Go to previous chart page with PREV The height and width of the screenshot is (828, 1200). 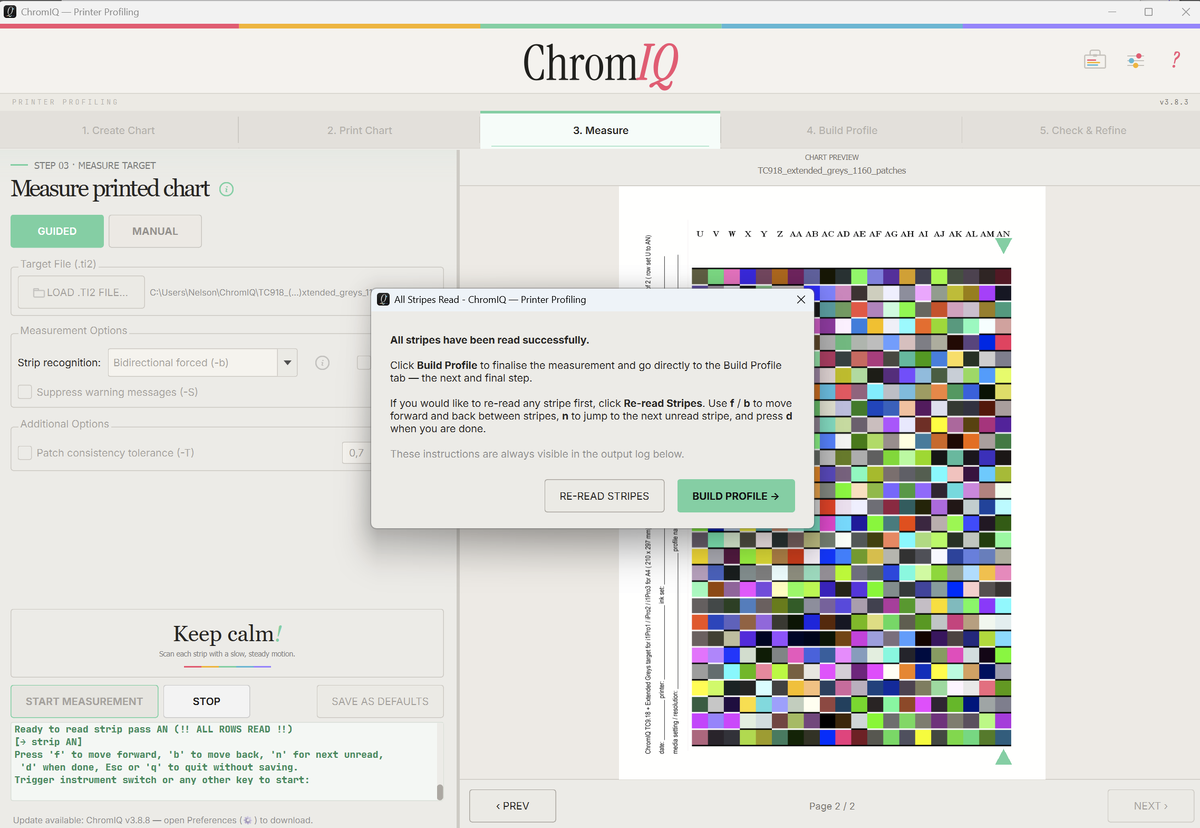click(x=512, y=806)
